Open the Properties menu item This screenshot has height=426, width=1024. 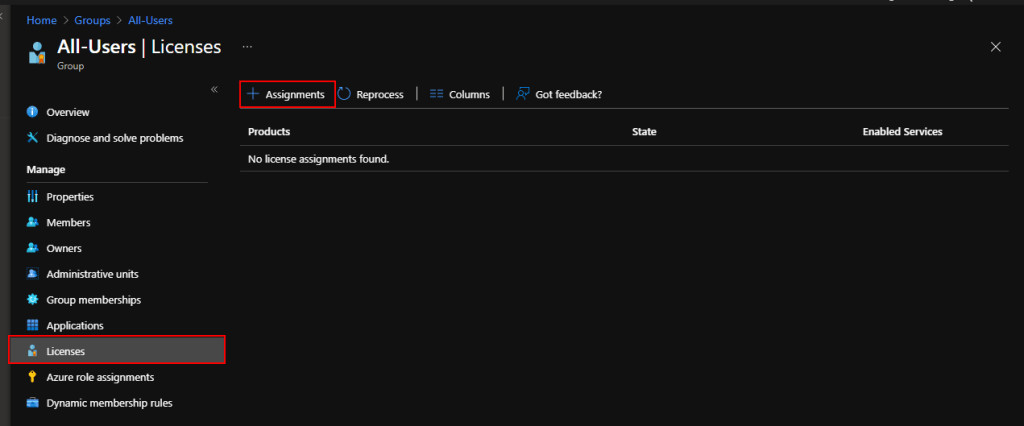click(70, 197)
